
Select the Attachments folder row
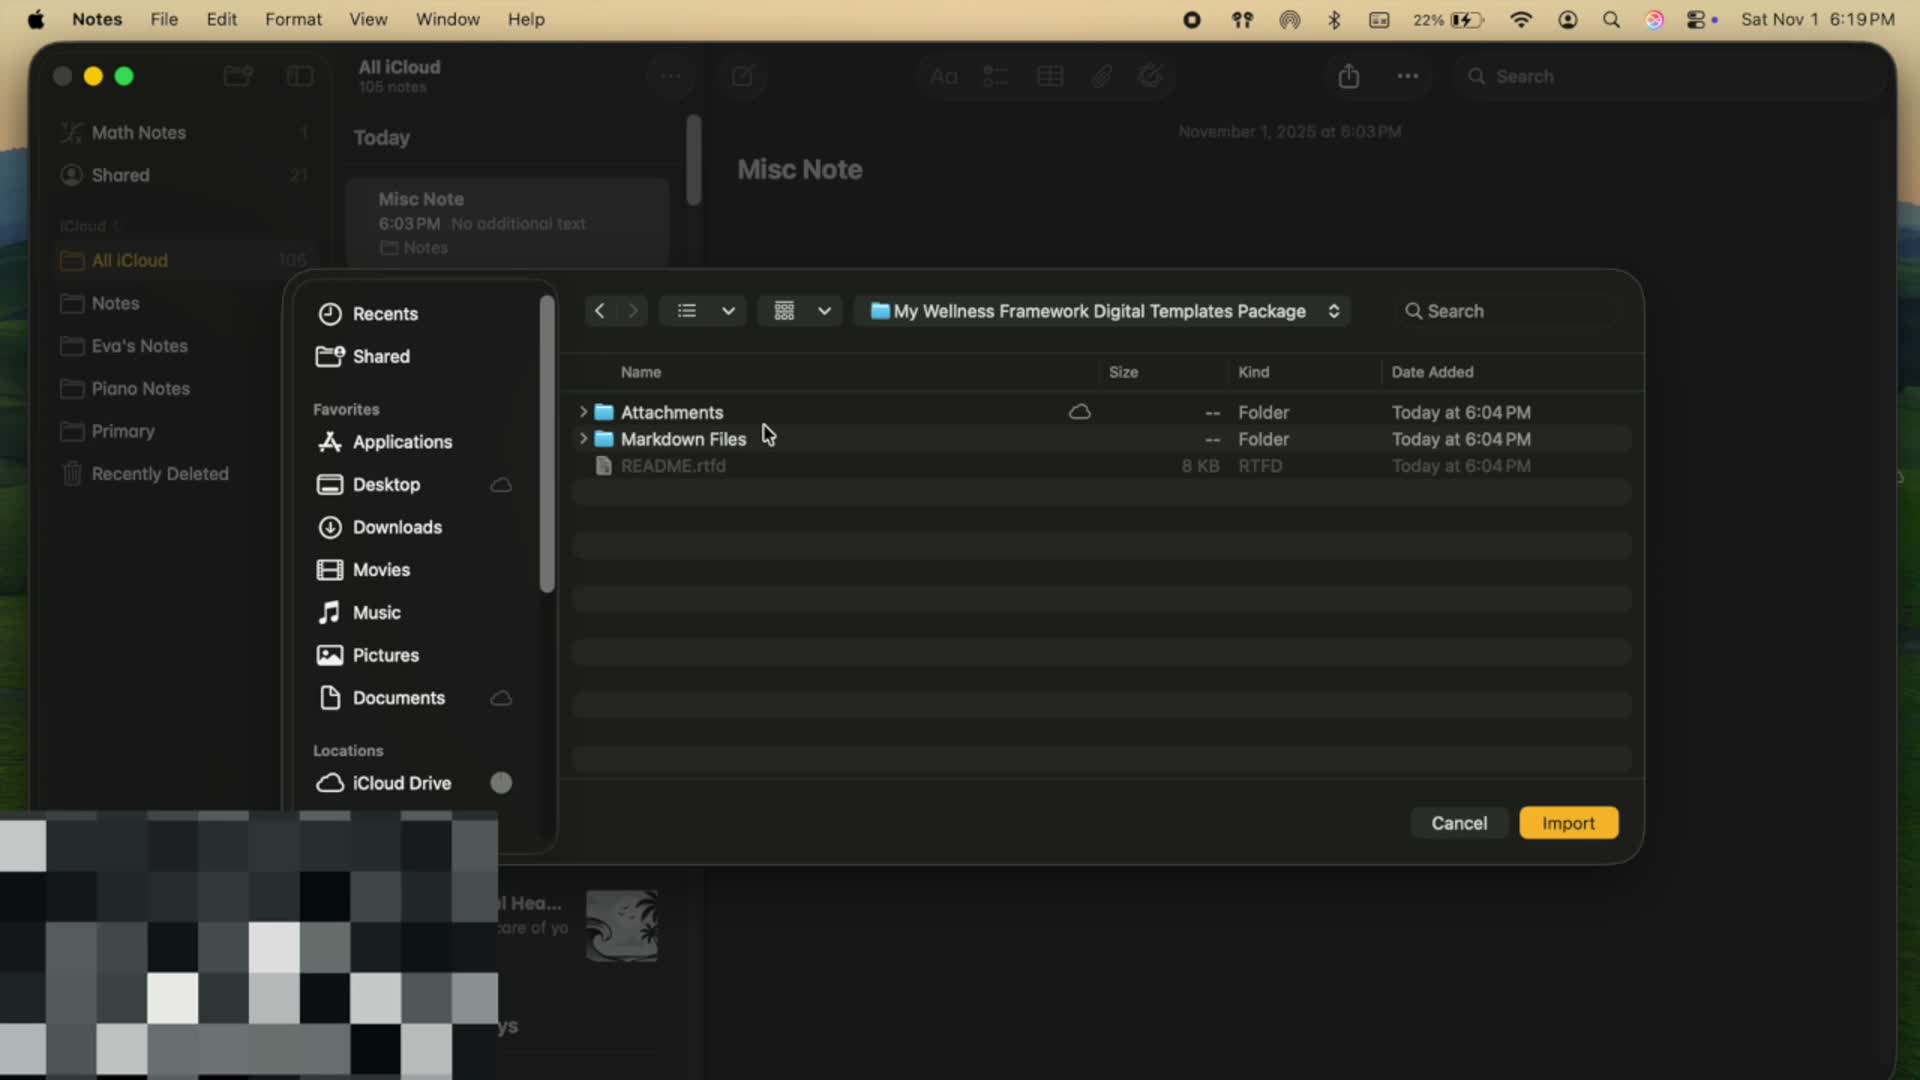(1102, 412)
